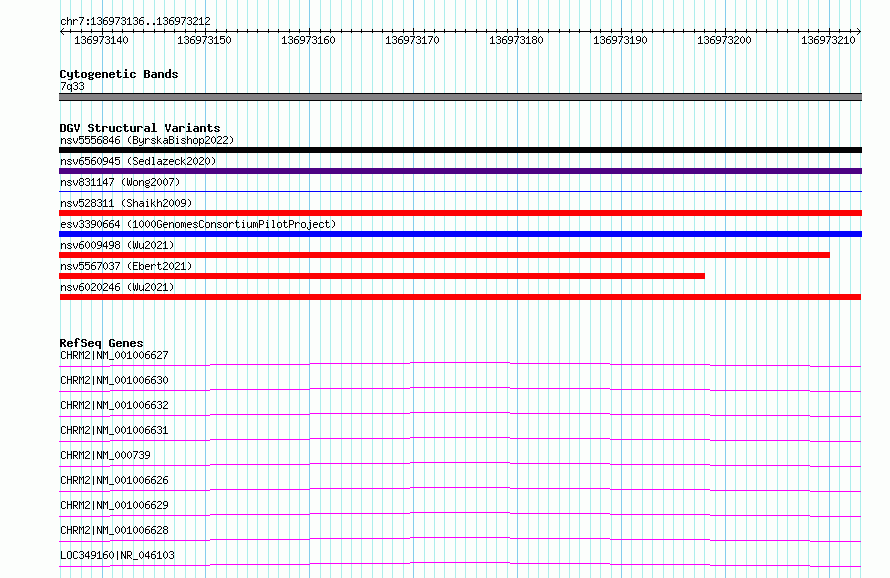Click the magenta CHRM2 NM_000739 intron line
Image resolution: width=890 pixels, height=578 pixels.
[460, 464]
